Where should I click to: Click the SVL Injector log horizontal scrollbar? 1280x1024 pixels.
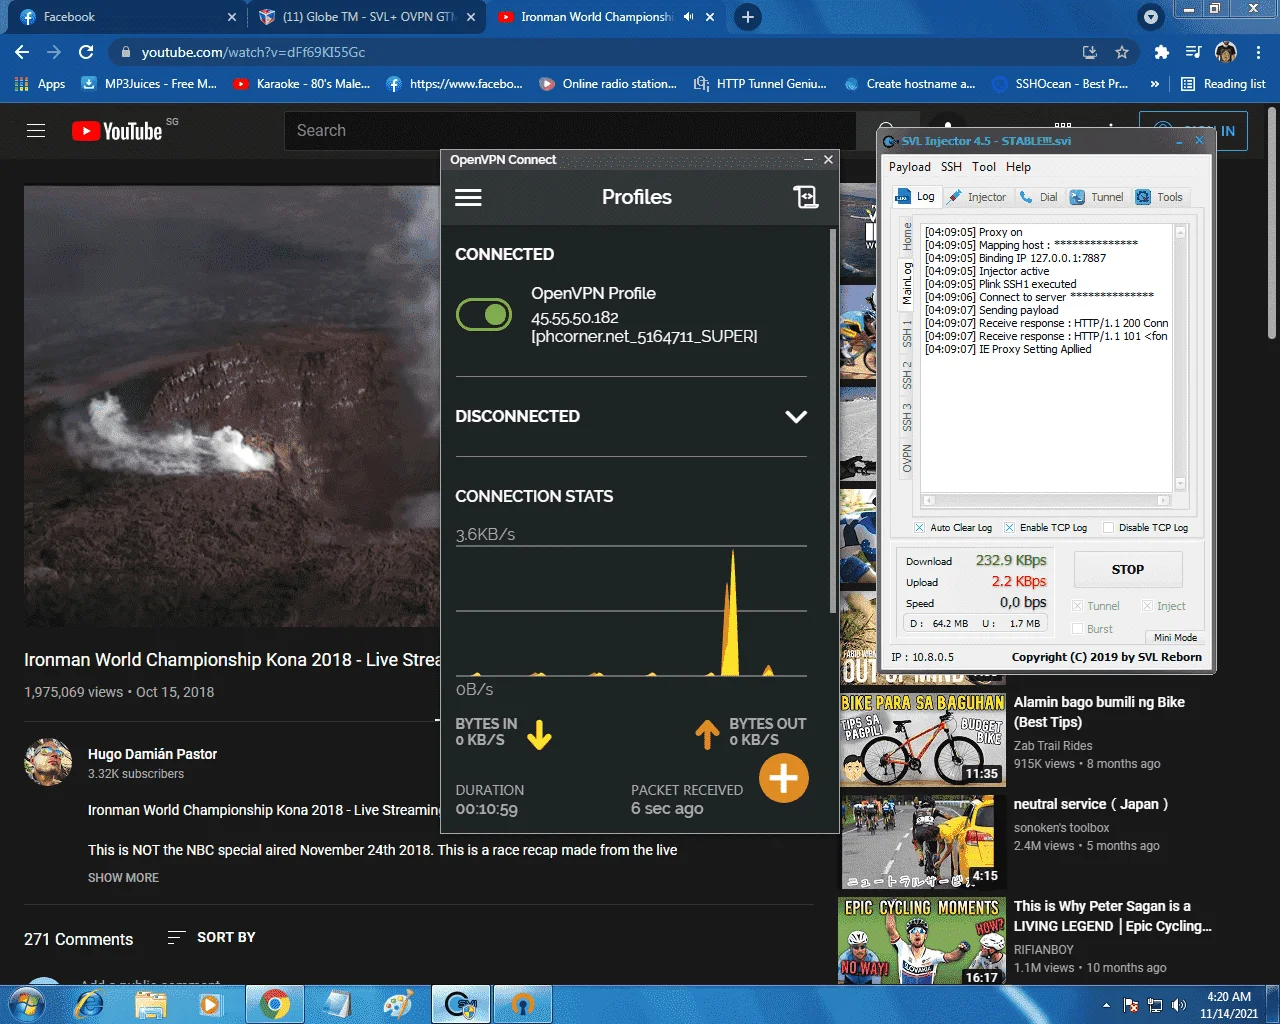[x=1046, y=500]
